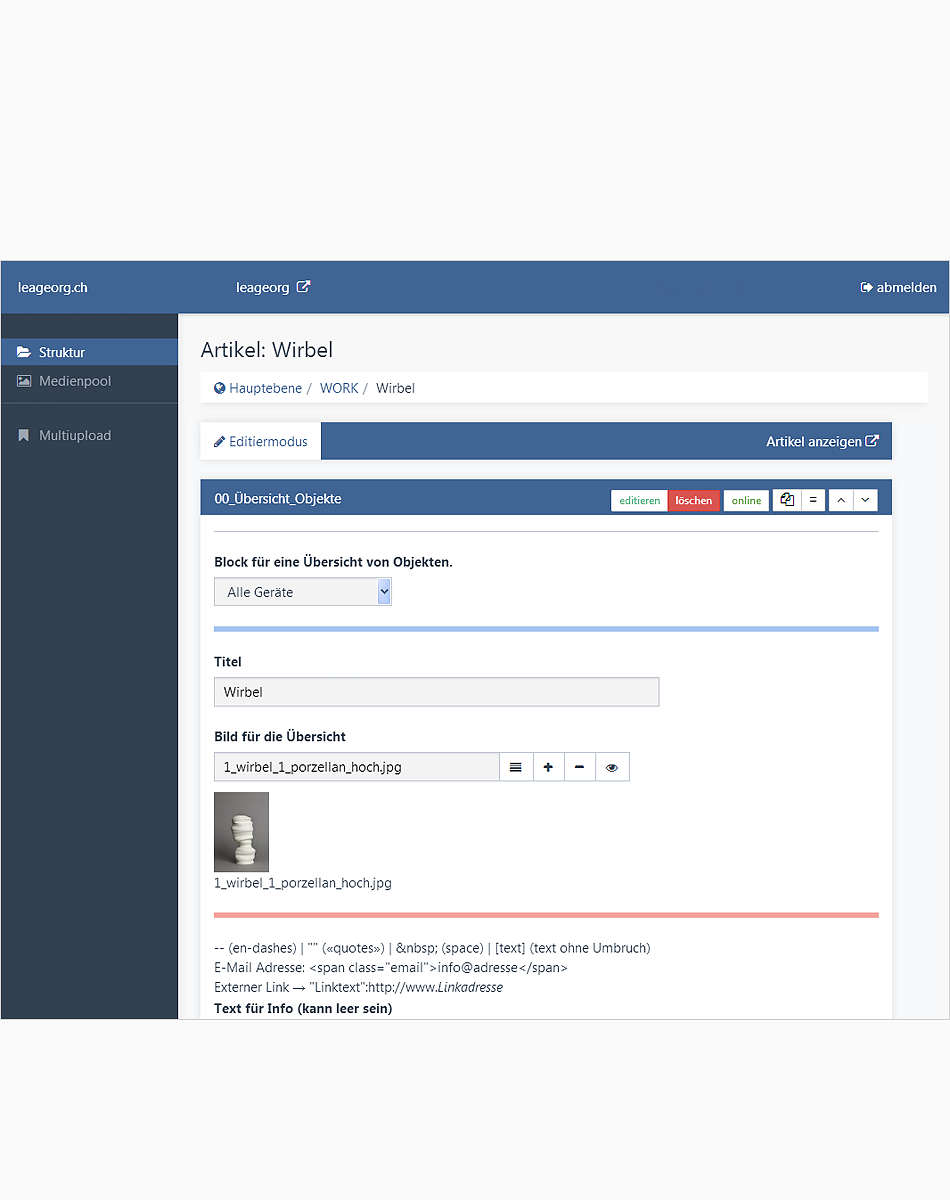Open media list icon next to image filename

click(515, 767)
